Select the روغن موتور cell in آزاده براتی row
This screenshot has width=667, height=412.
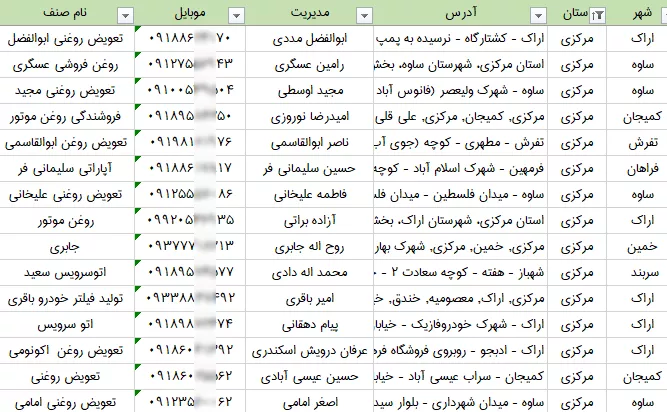point(67,221)
